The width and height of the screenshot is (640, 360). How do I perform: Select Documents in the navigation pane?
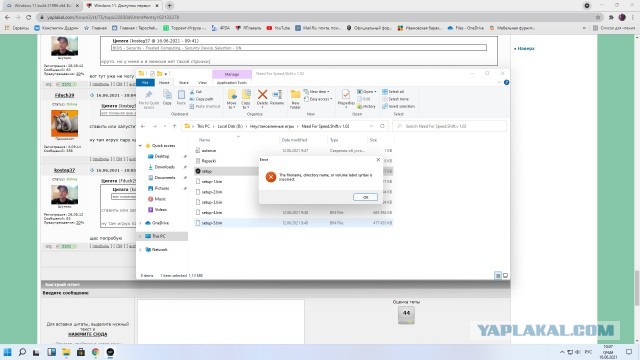(165, 178)
